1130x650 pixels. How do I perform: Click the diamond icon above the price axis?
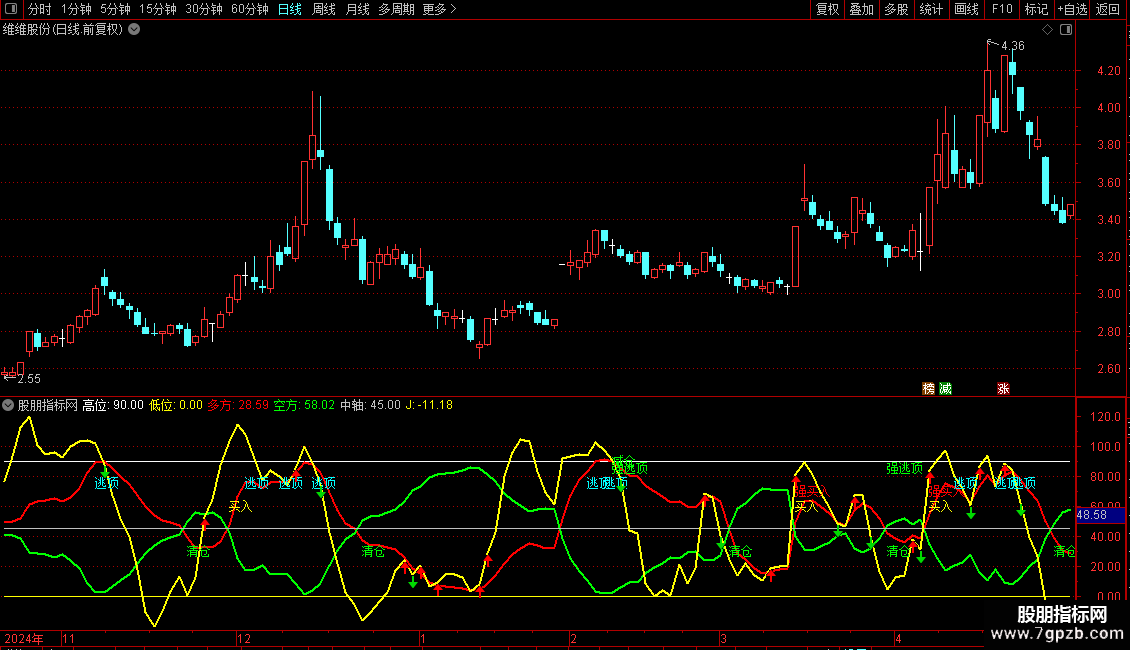(x=1047, y=30)
